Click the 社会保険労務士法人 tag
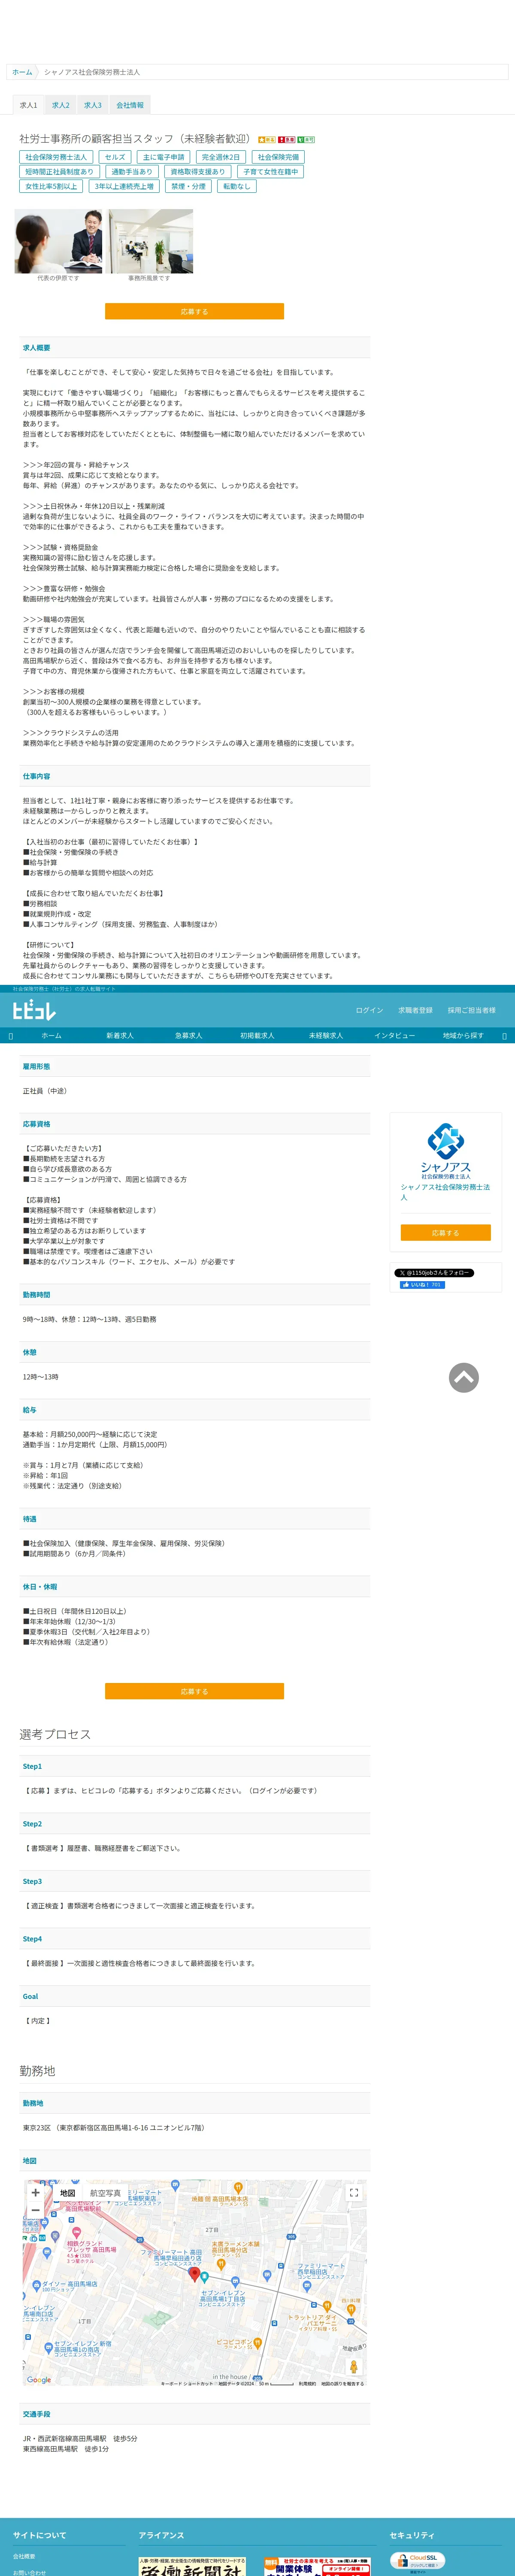Viewport: 515px width, 2576px height. (x=56, y=157)
